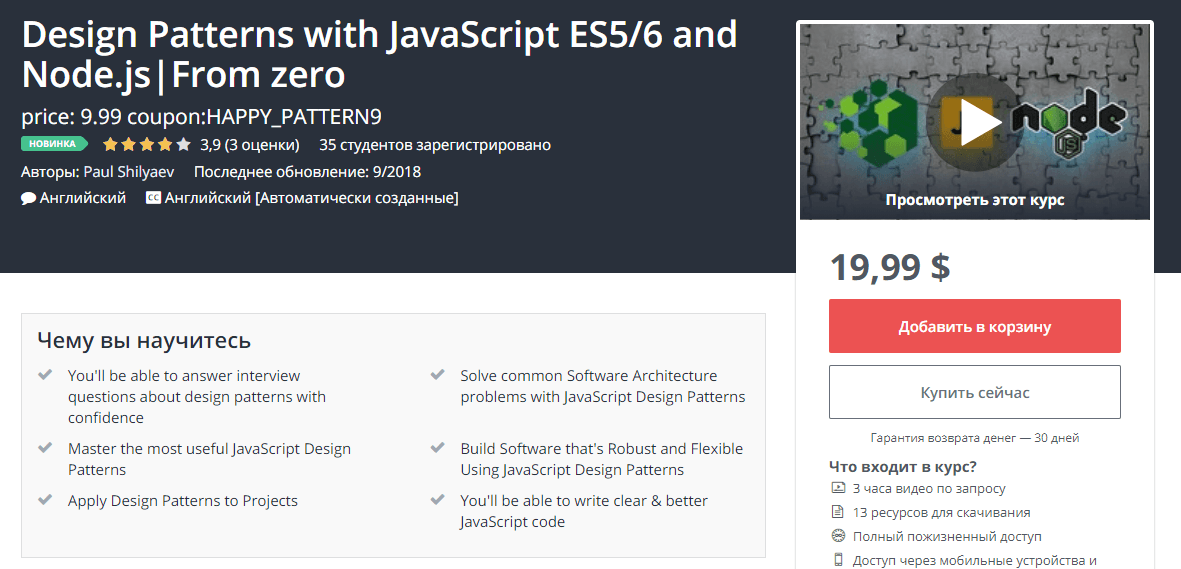
Task: Click 'answer interview questions' learning item text
Action: (x=197, y=396)
